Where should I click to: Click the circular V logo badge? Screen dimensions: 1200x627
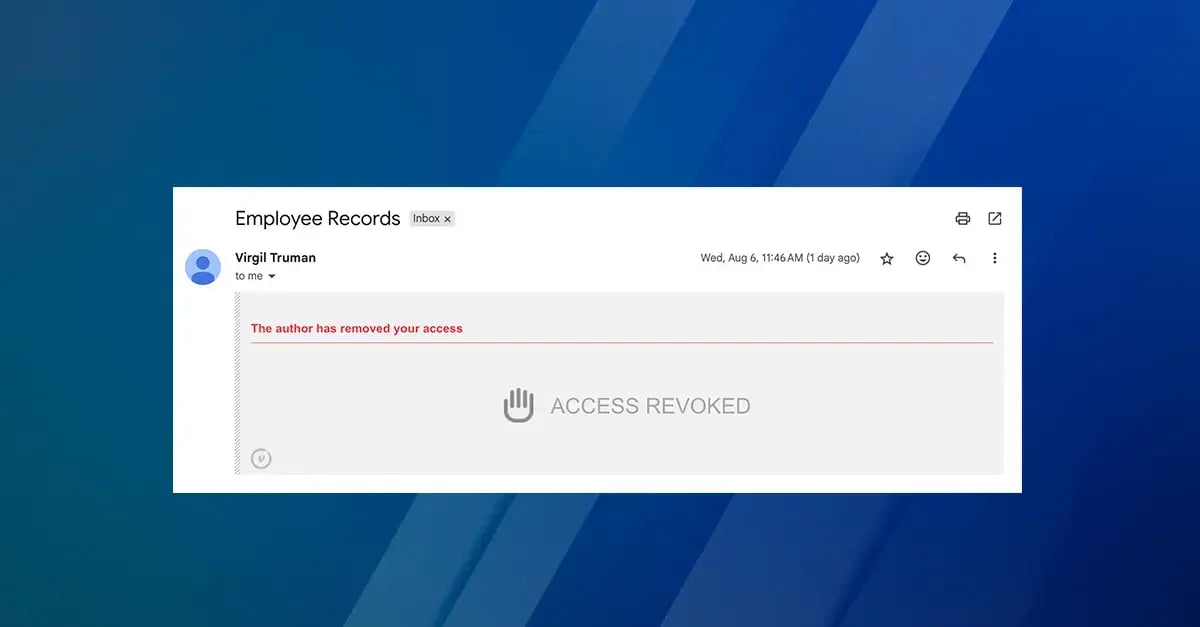click(261, 459)
